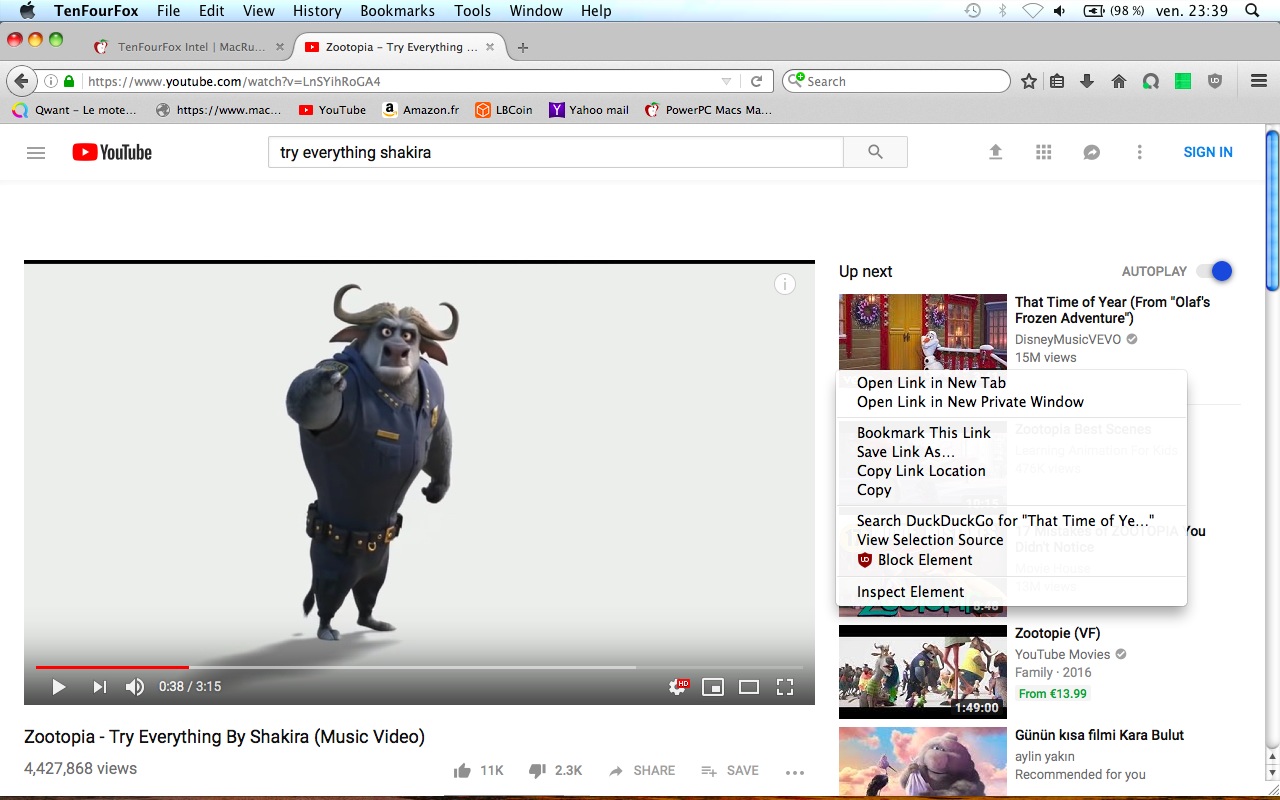This screenshot has height=800, width=1280.
Task: Open the History menu
Action: pyautogui.click(x=317, y=11)
